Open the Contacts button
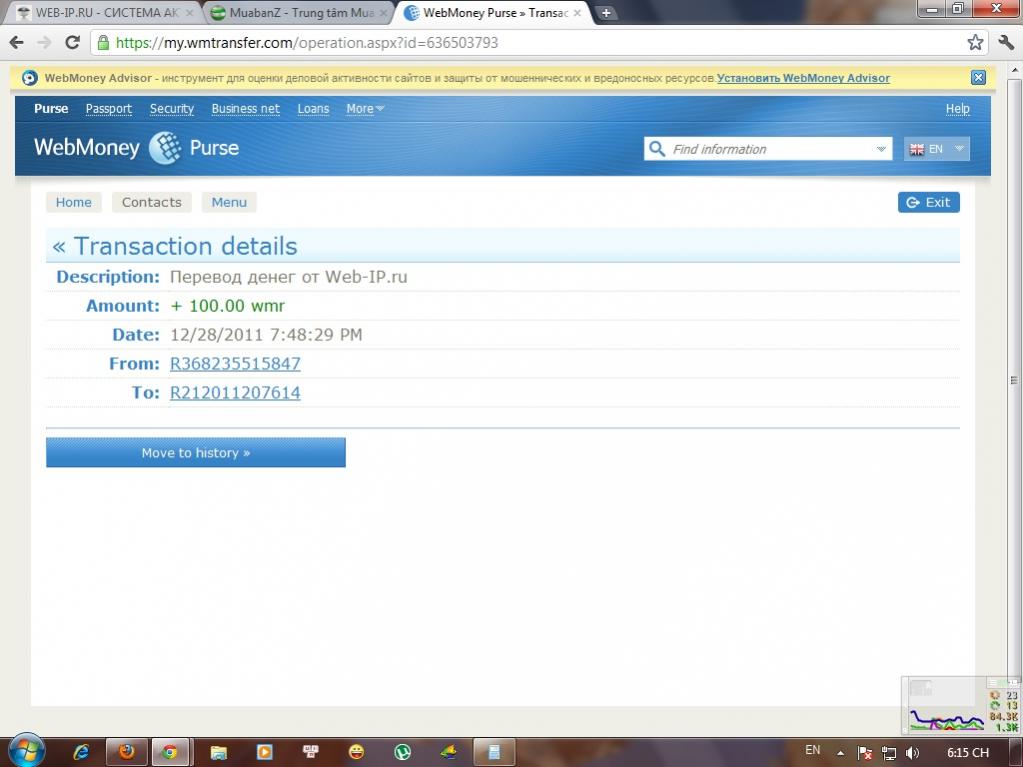Screen dimensions: 1023x767 click(151, 202)
